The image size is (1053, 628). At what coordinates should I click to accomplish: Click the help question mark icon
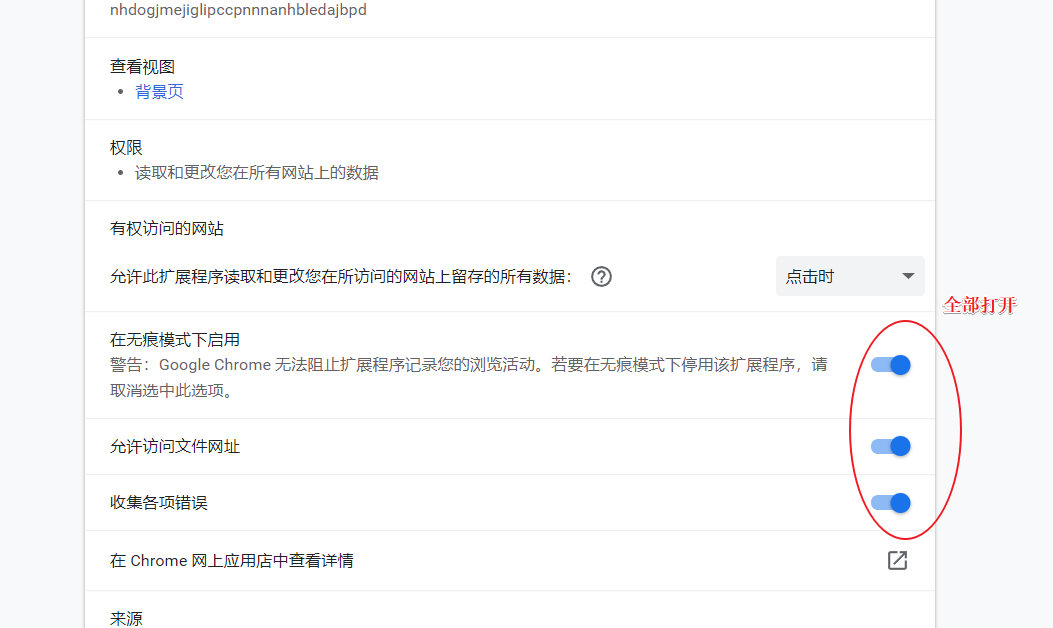click(601, 277)
